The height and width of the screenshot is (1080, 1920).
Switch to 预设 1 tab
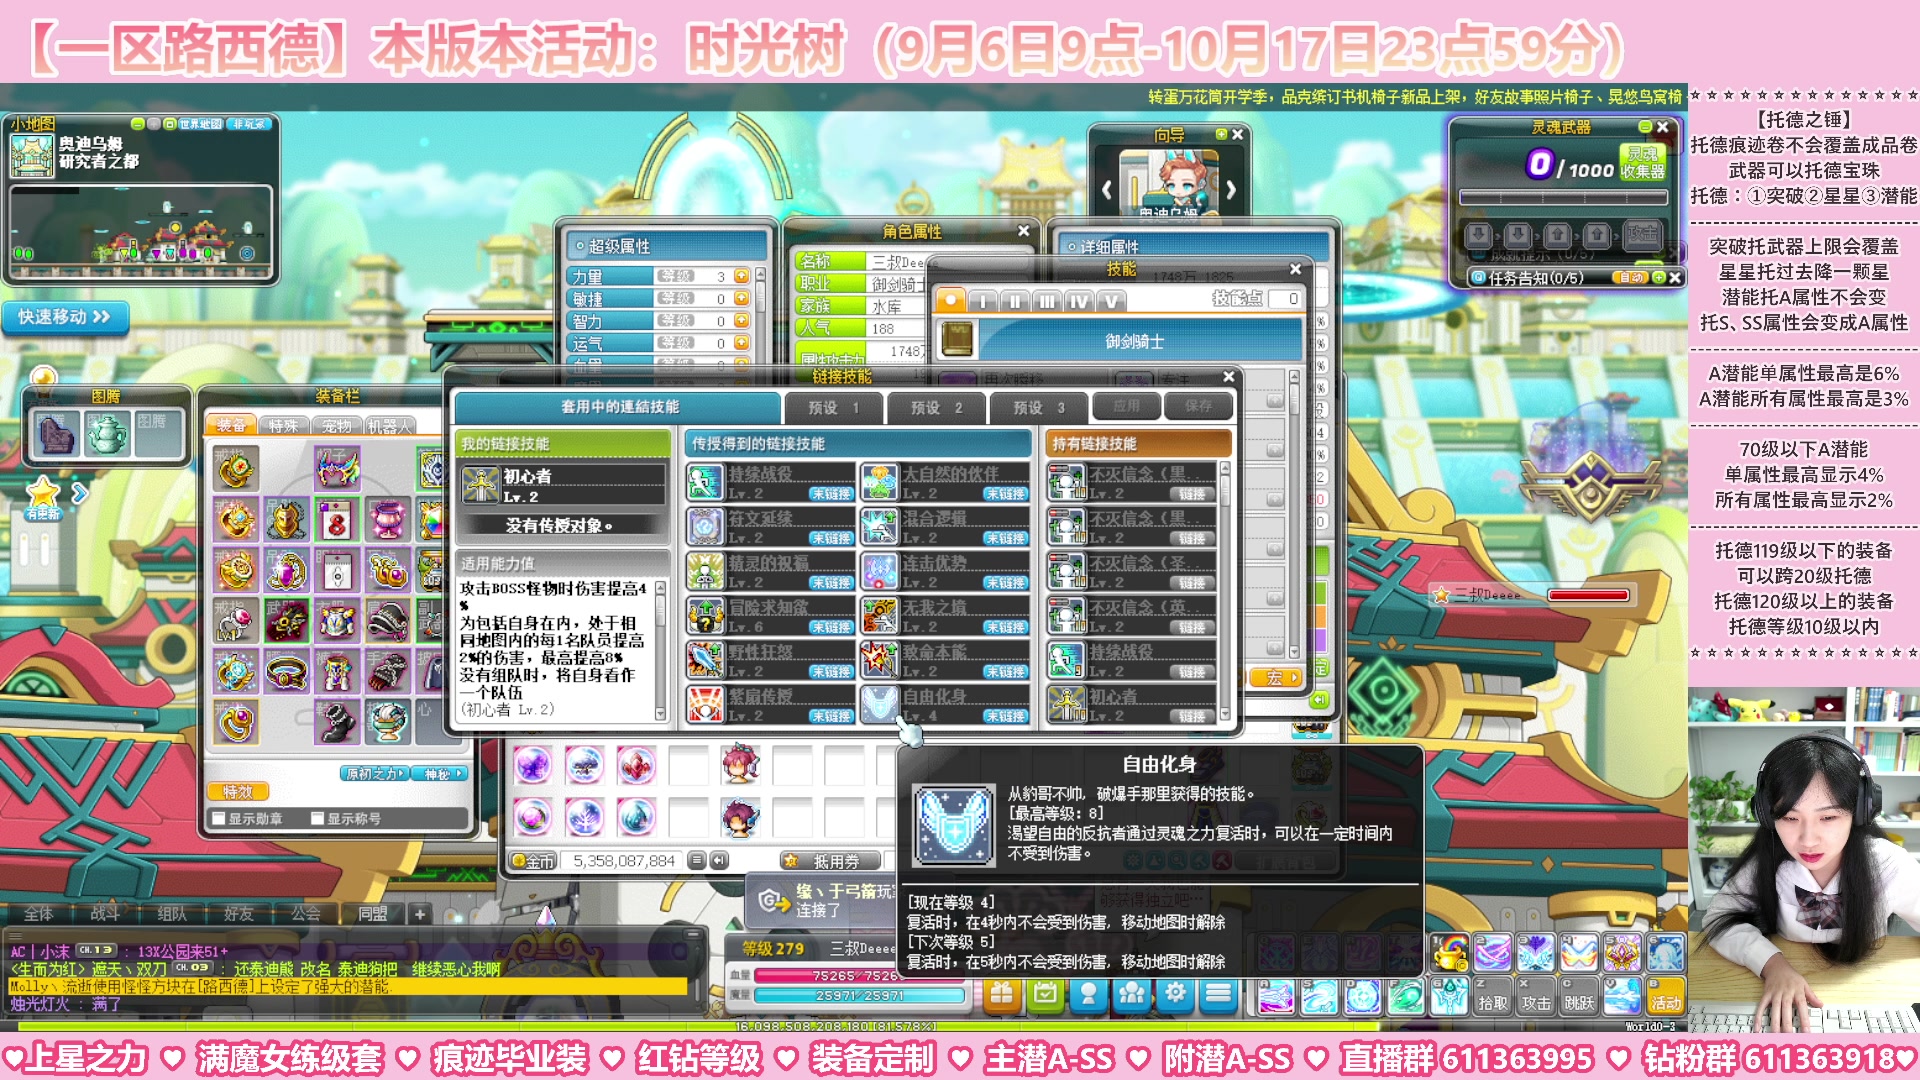coord(834,407)
